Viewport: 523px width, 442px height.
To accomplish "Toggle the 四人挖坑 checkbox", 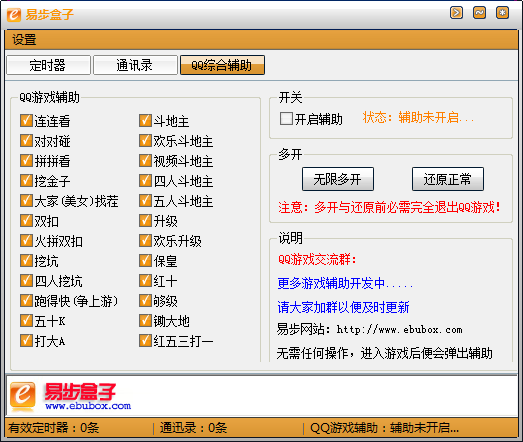I will (26, 281).
